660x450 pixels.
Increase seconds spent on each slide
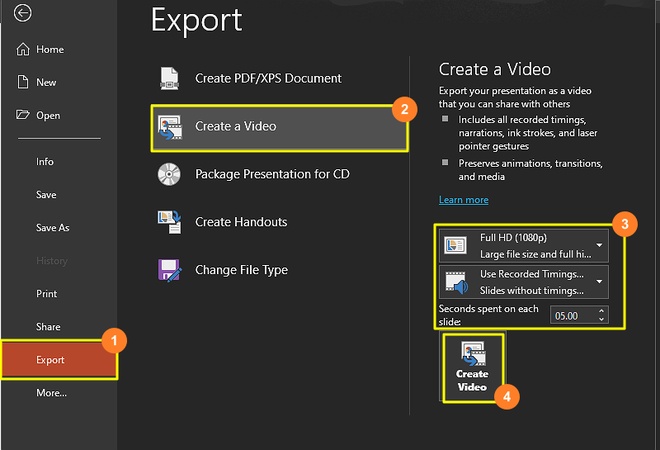click(601, 311)
